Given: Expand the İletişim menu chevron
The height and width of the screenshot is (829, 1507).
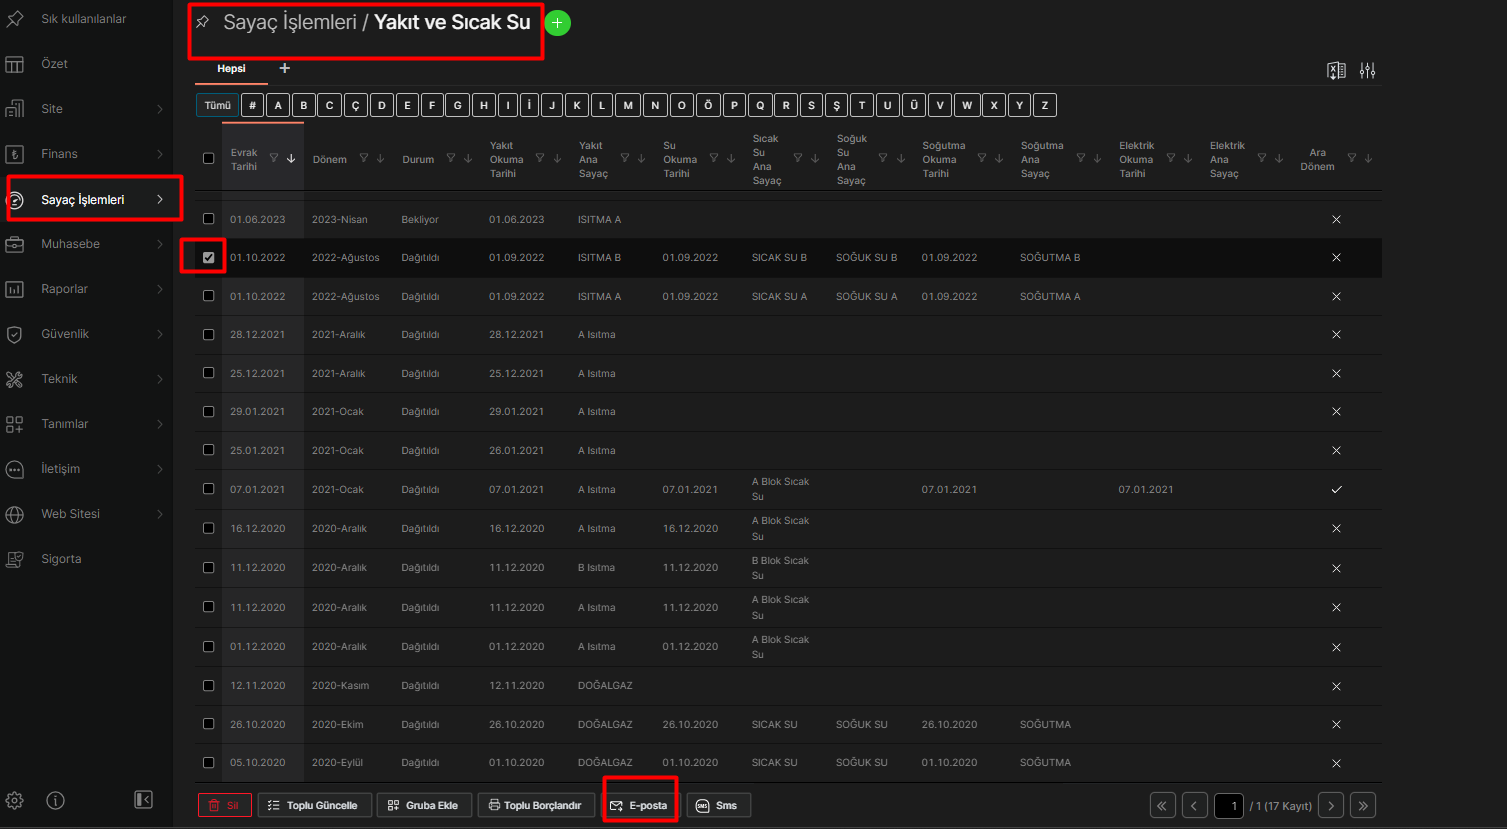Looking at the screenshot, I should (x=160, y=469).
